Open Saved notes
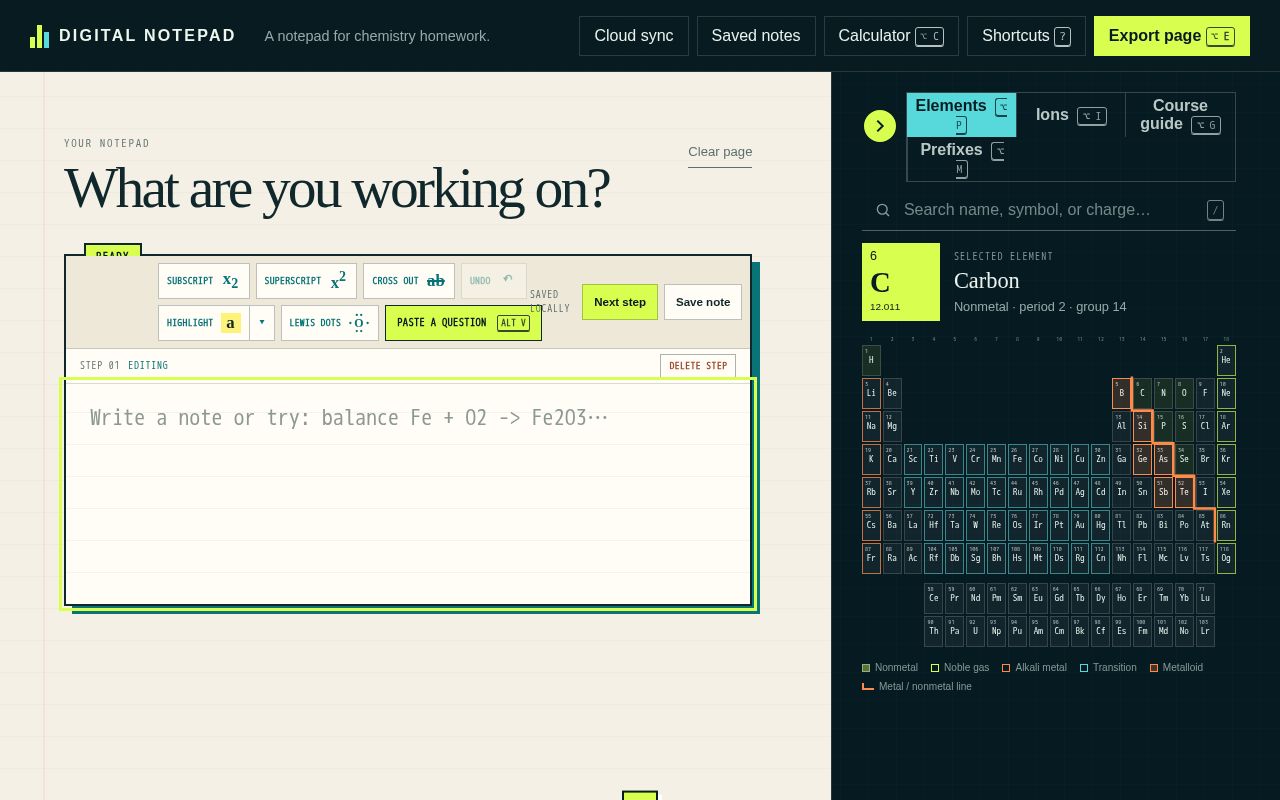 point(756,36)
